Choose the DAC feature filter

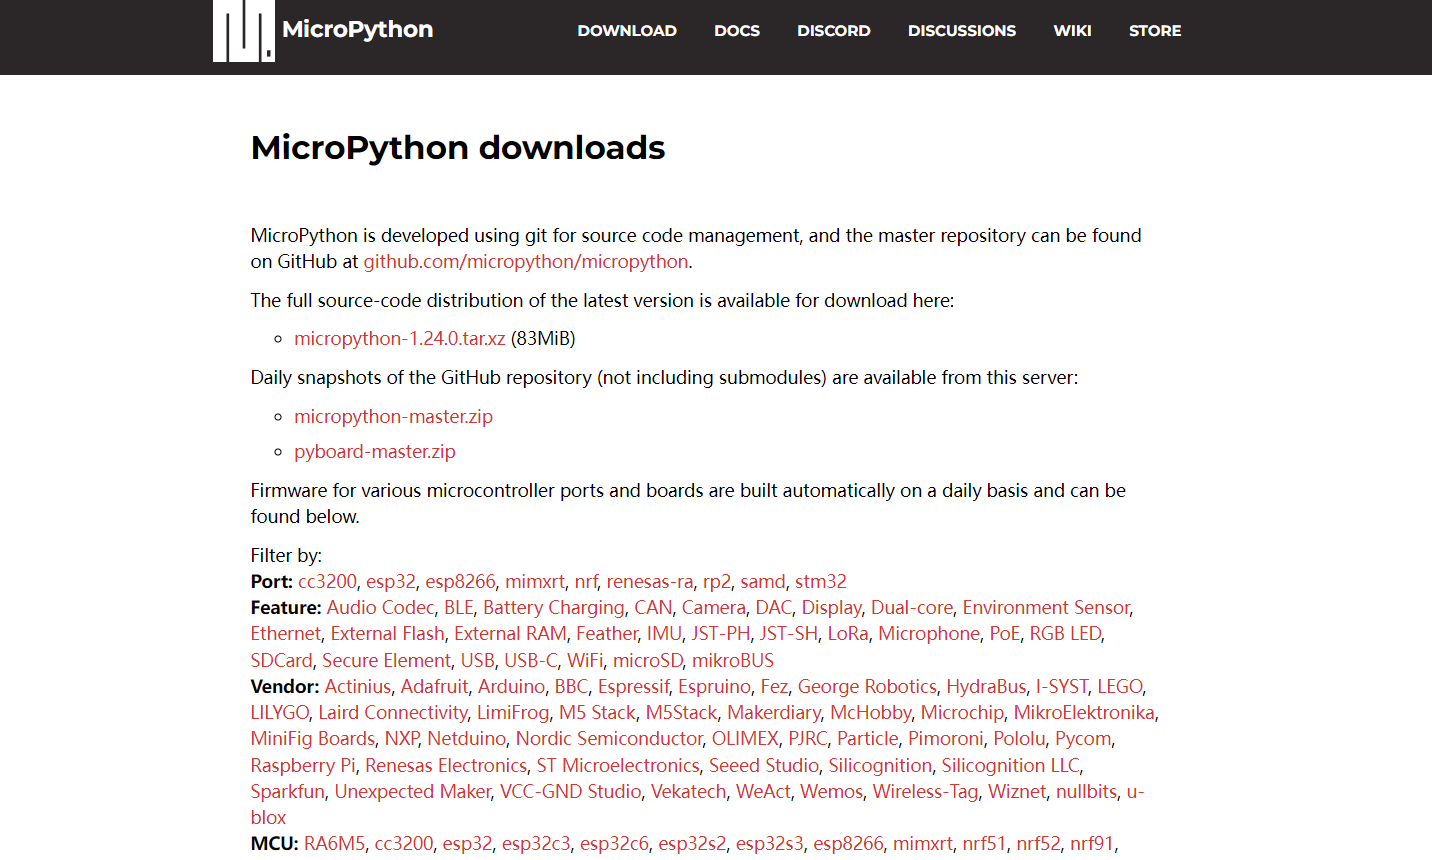pos(774,608)
